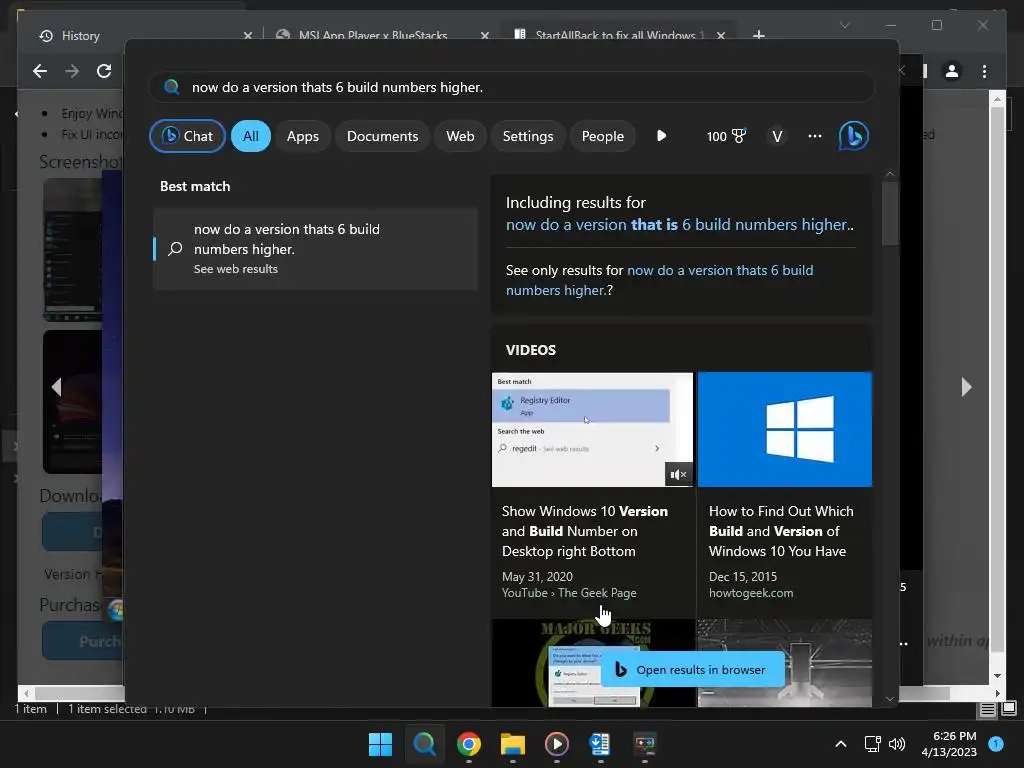Open the network icon in system tray

tap(872, 744)
